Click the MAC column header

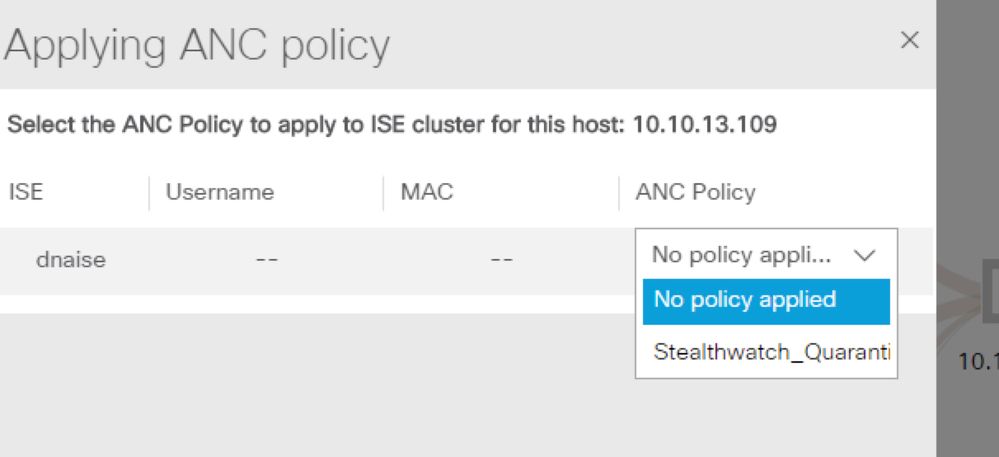point(427,192)
